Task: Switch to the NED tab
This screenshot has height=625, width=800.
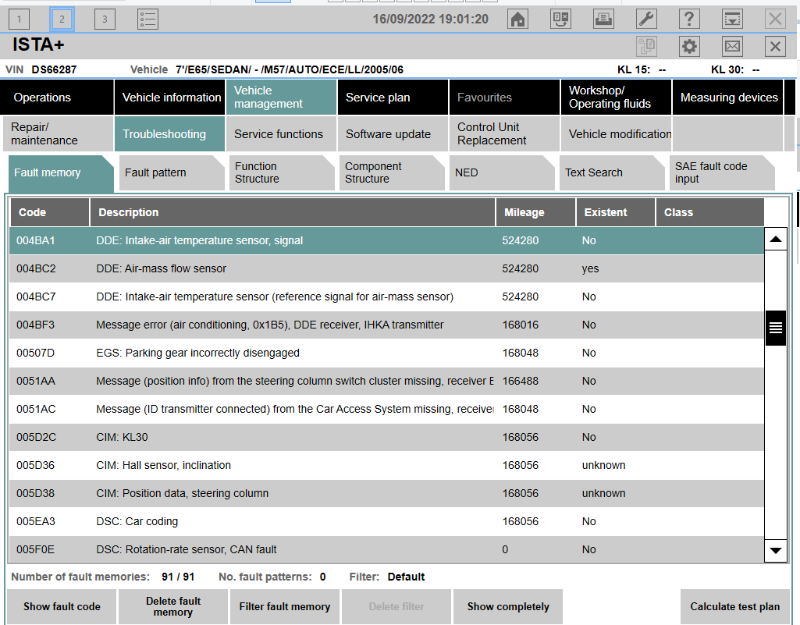Action: pos(502,173)
